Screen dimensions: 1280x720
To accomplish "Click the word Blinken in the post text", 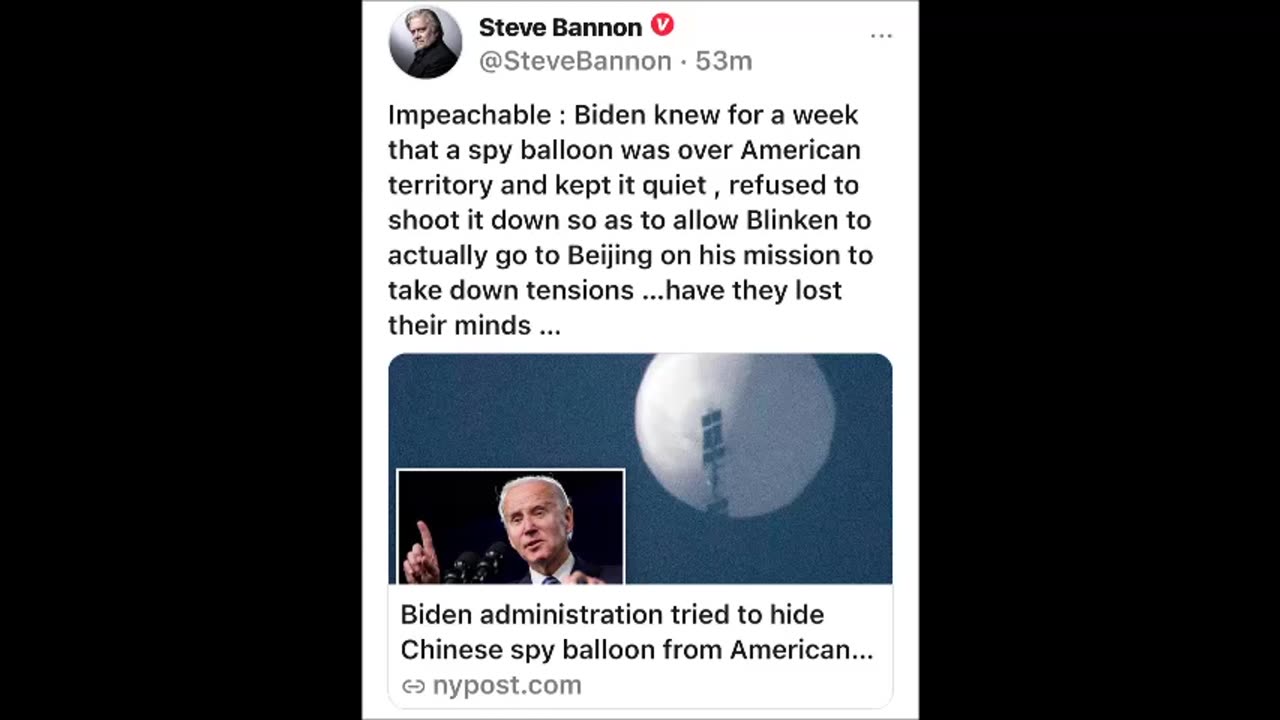I will coord(808,220).
